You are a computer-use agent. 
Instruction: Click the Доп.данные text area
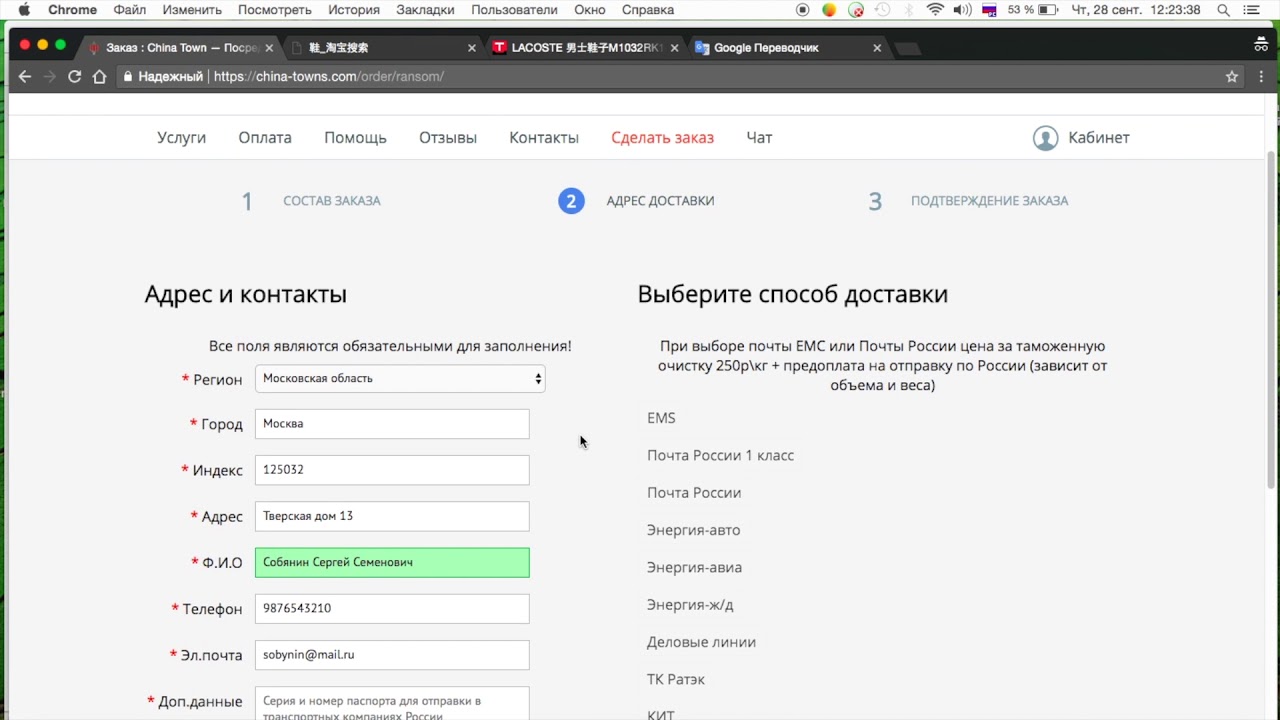click(x=392, y=703)
